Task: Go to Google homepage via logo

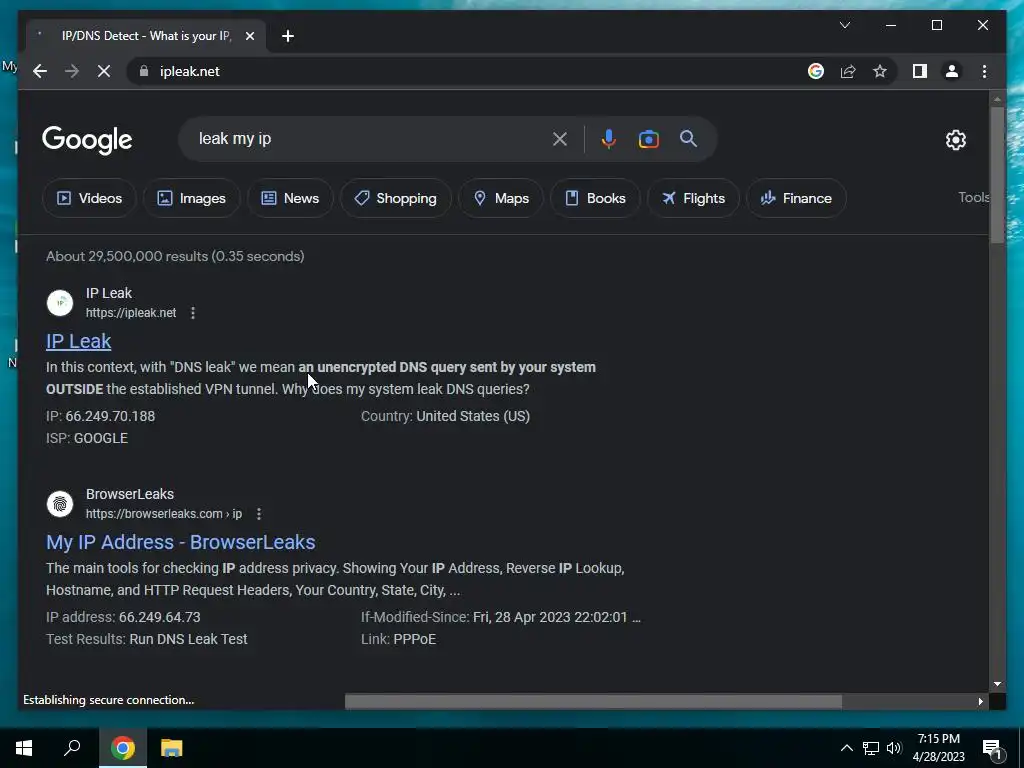Action: click(87, 140)
